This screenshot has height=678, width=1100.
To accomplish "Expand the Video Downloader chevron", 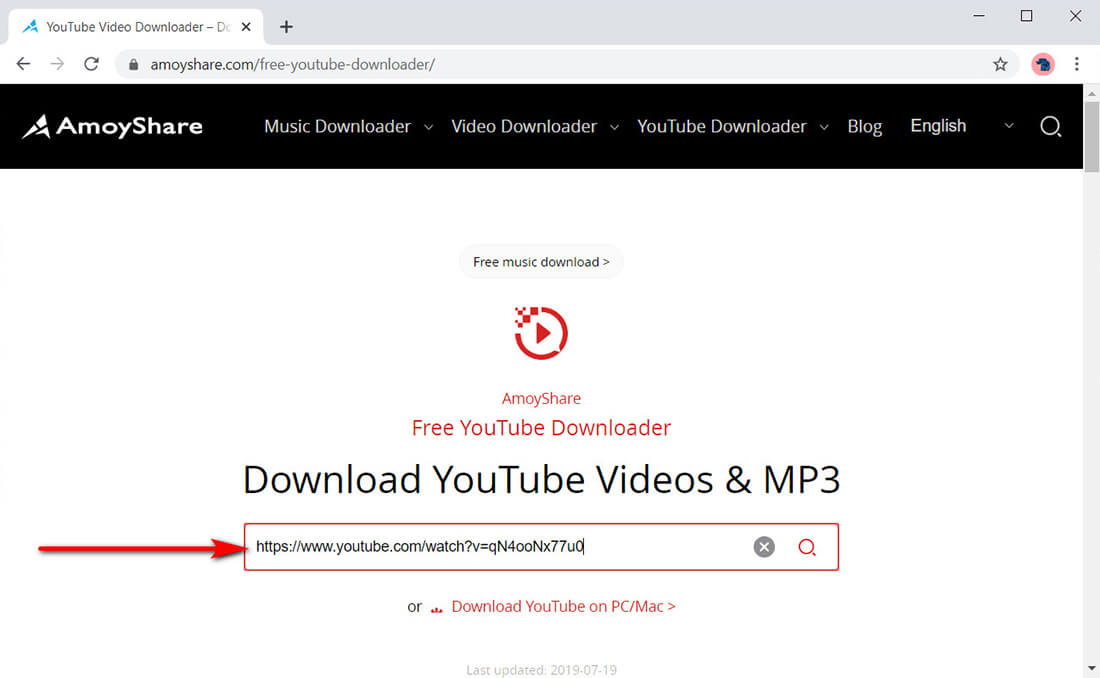I will pos(615,127).
